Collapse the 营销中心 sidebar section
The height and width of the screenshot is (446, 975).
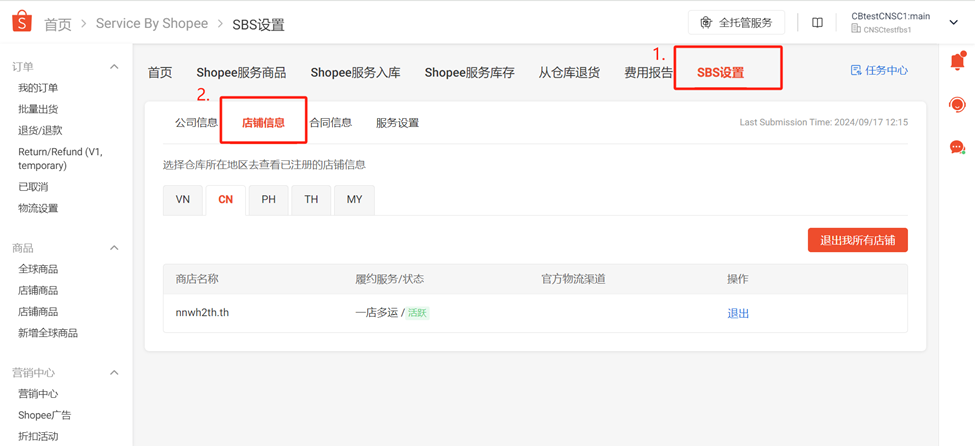click(x=114, y=373)
